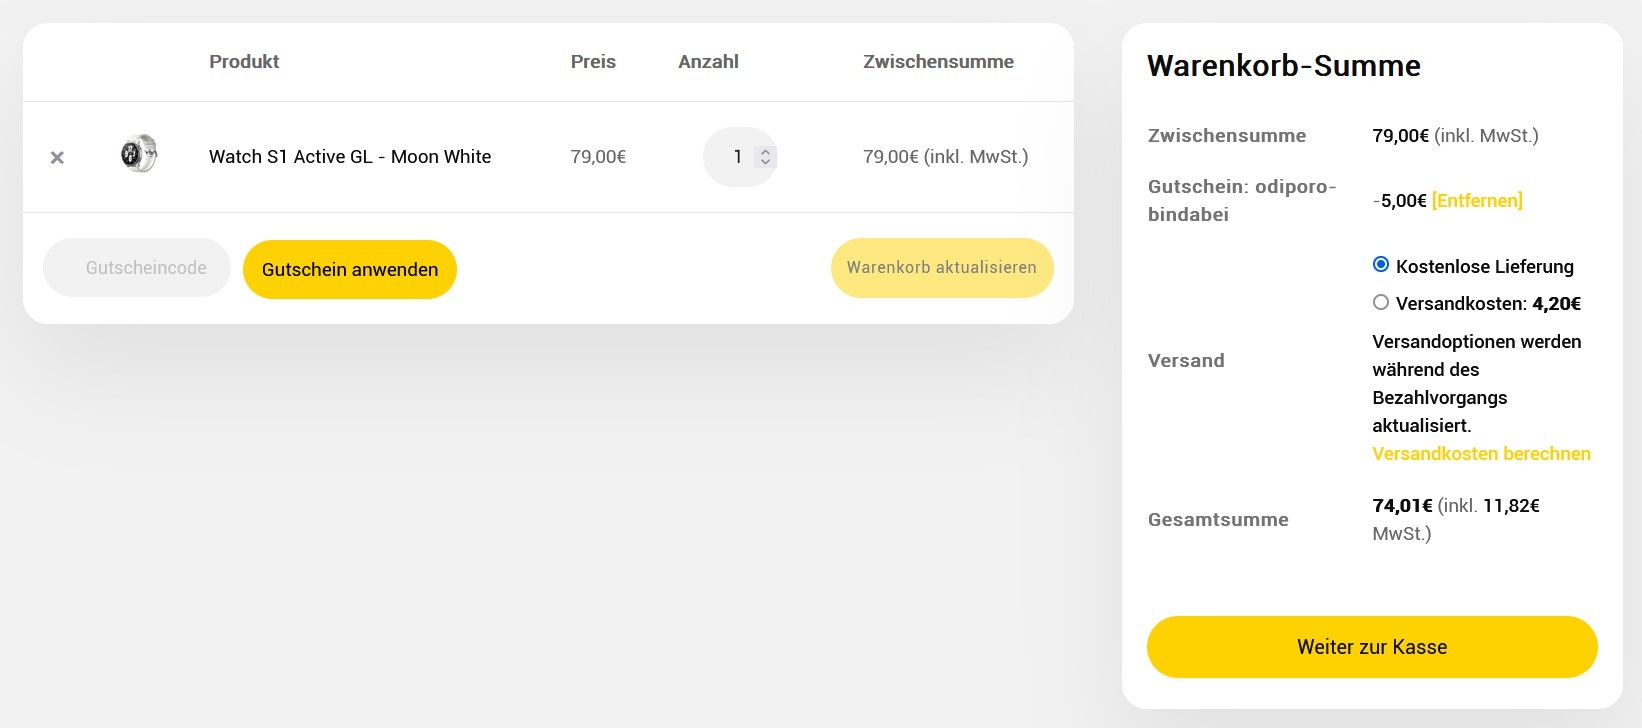Open the Moon White watch product thumbnail
This screenshot has width=1642, height=728.
tap(139, 154)
